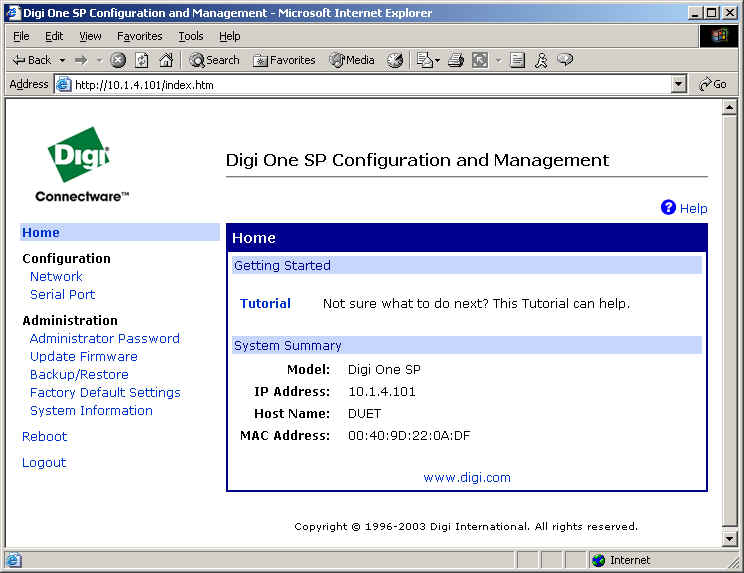This screenshot has width=744, height=573.
Task: Expand the Mail button dropdown arrow
Action: pos(437,60)
